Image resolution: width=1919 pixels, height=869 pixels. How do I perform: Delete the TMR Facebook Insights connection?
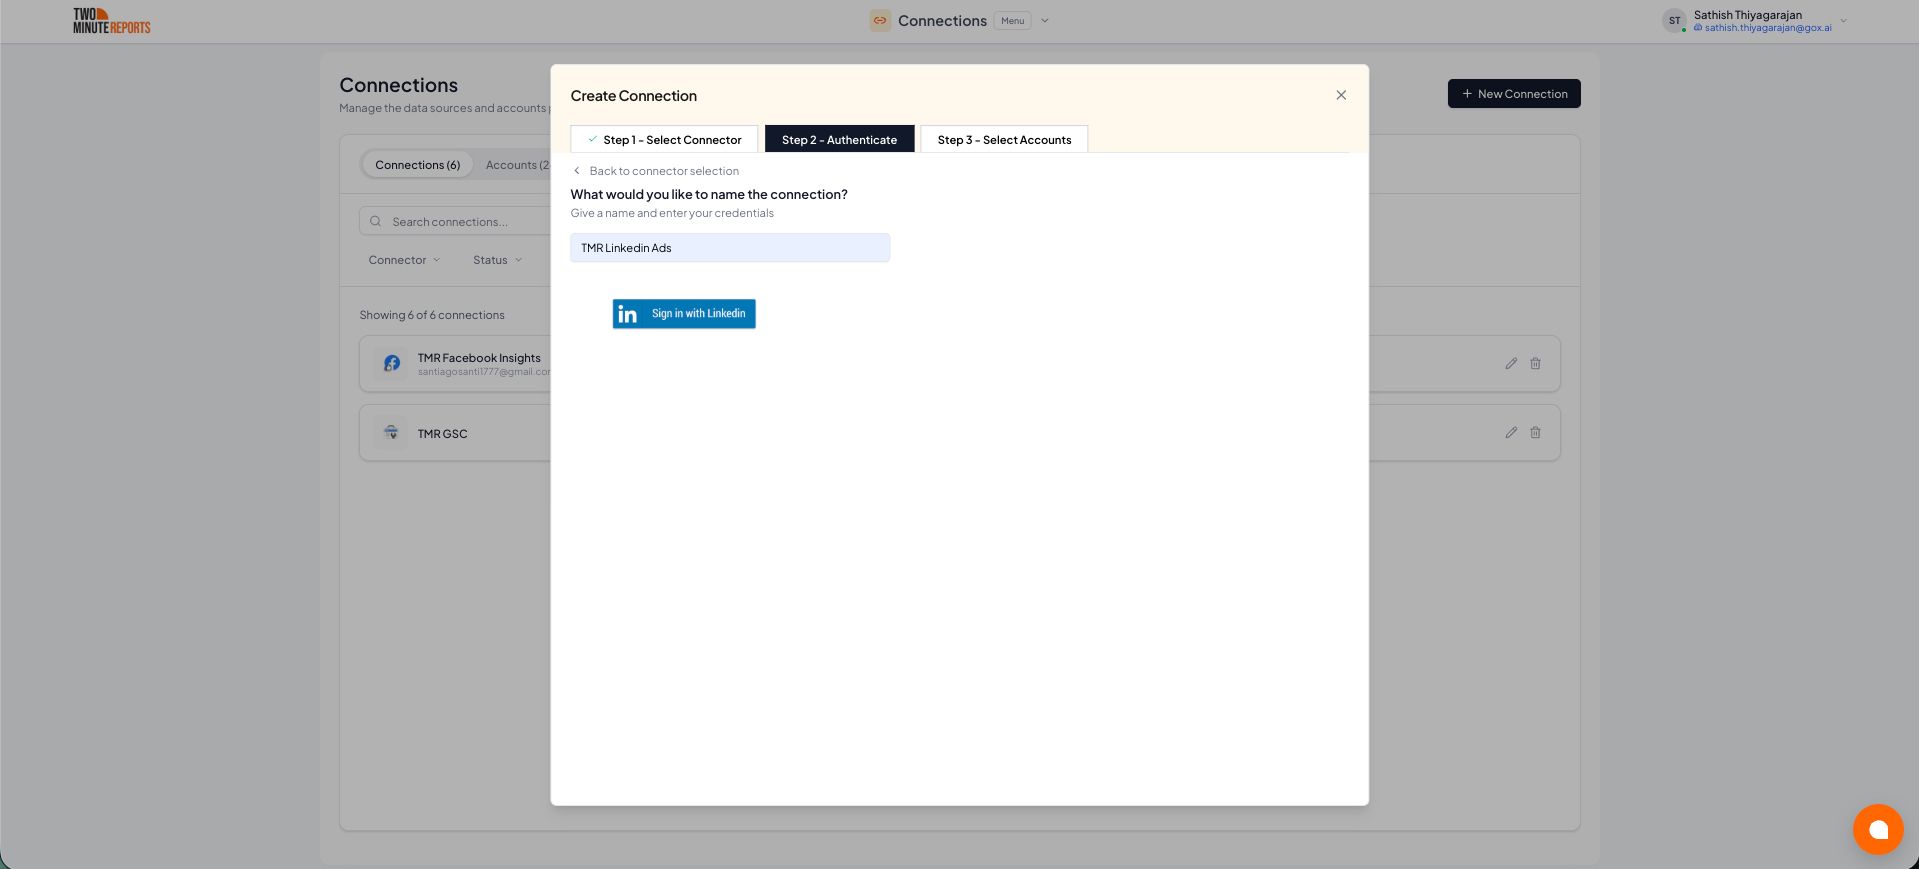point(1535,364)
